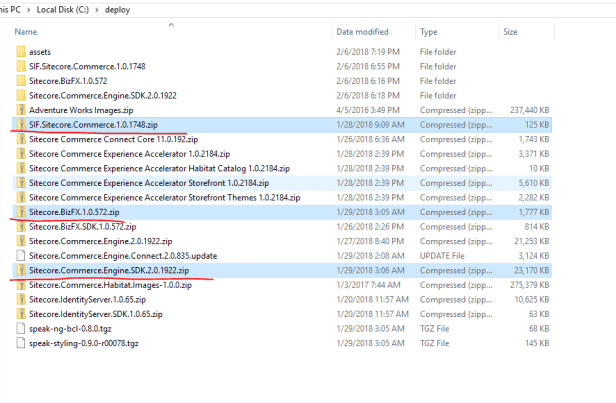Select SIF.Sitecore.Commerce.1.0.1748.zip file name

[94, 125]
